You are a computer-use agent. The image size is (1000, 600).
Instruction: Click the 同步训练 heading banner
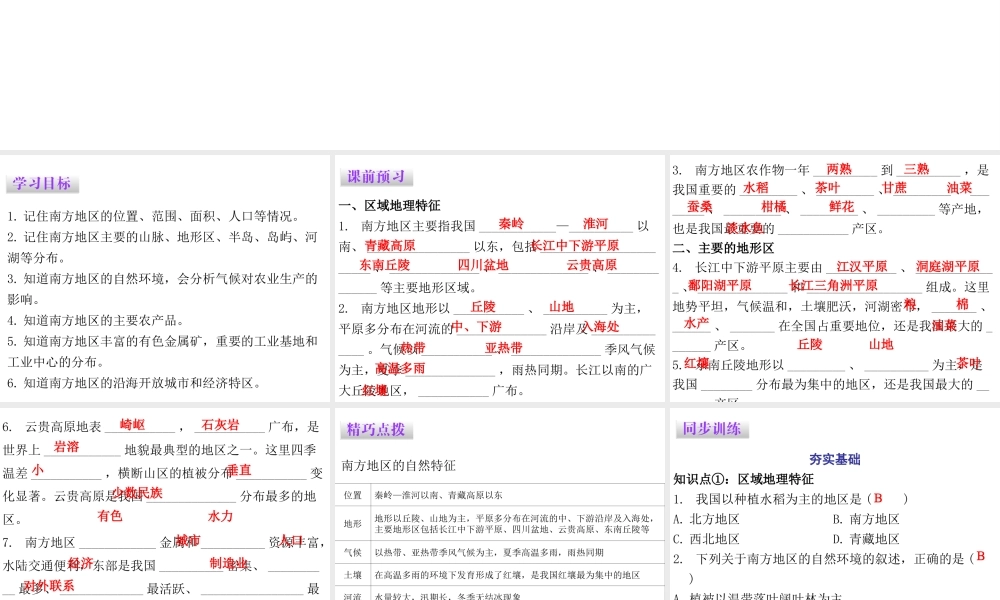712,428
